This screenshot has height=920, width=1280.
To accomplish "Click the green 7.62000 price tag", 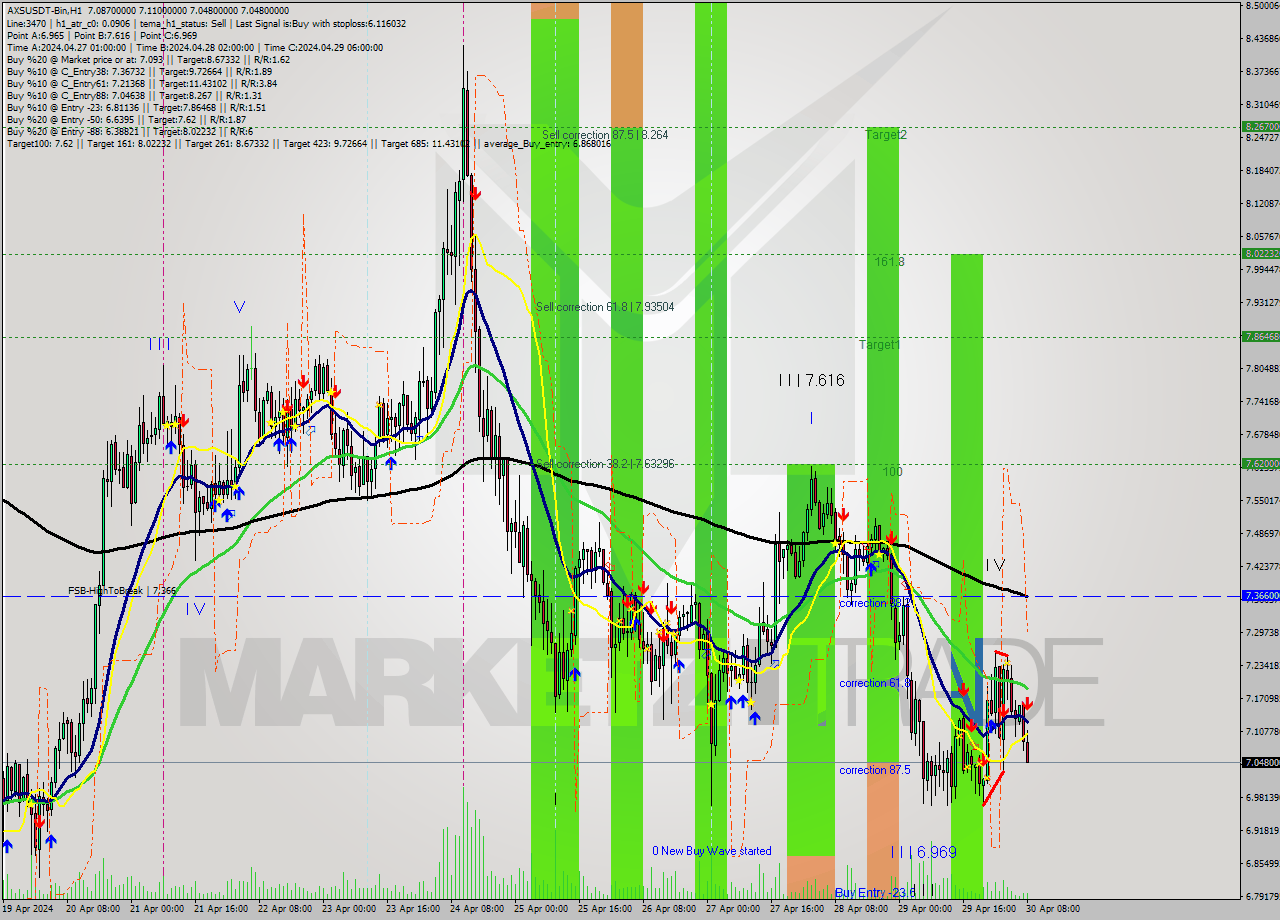I will click(x=1260, y=464).
